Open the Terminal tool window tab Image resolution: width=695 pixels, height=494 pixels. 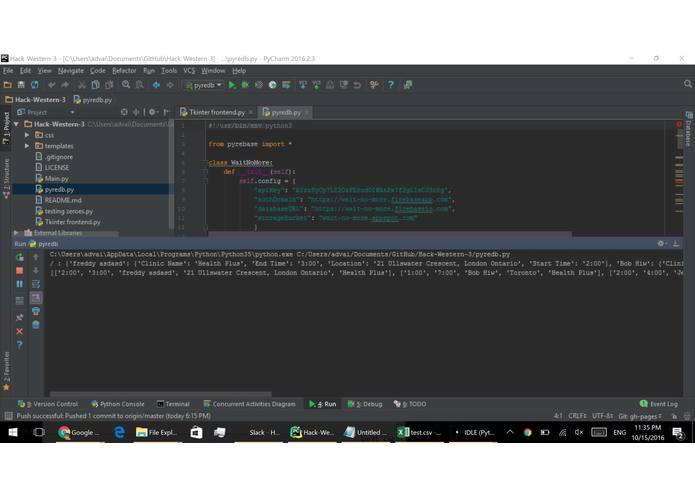173,404
